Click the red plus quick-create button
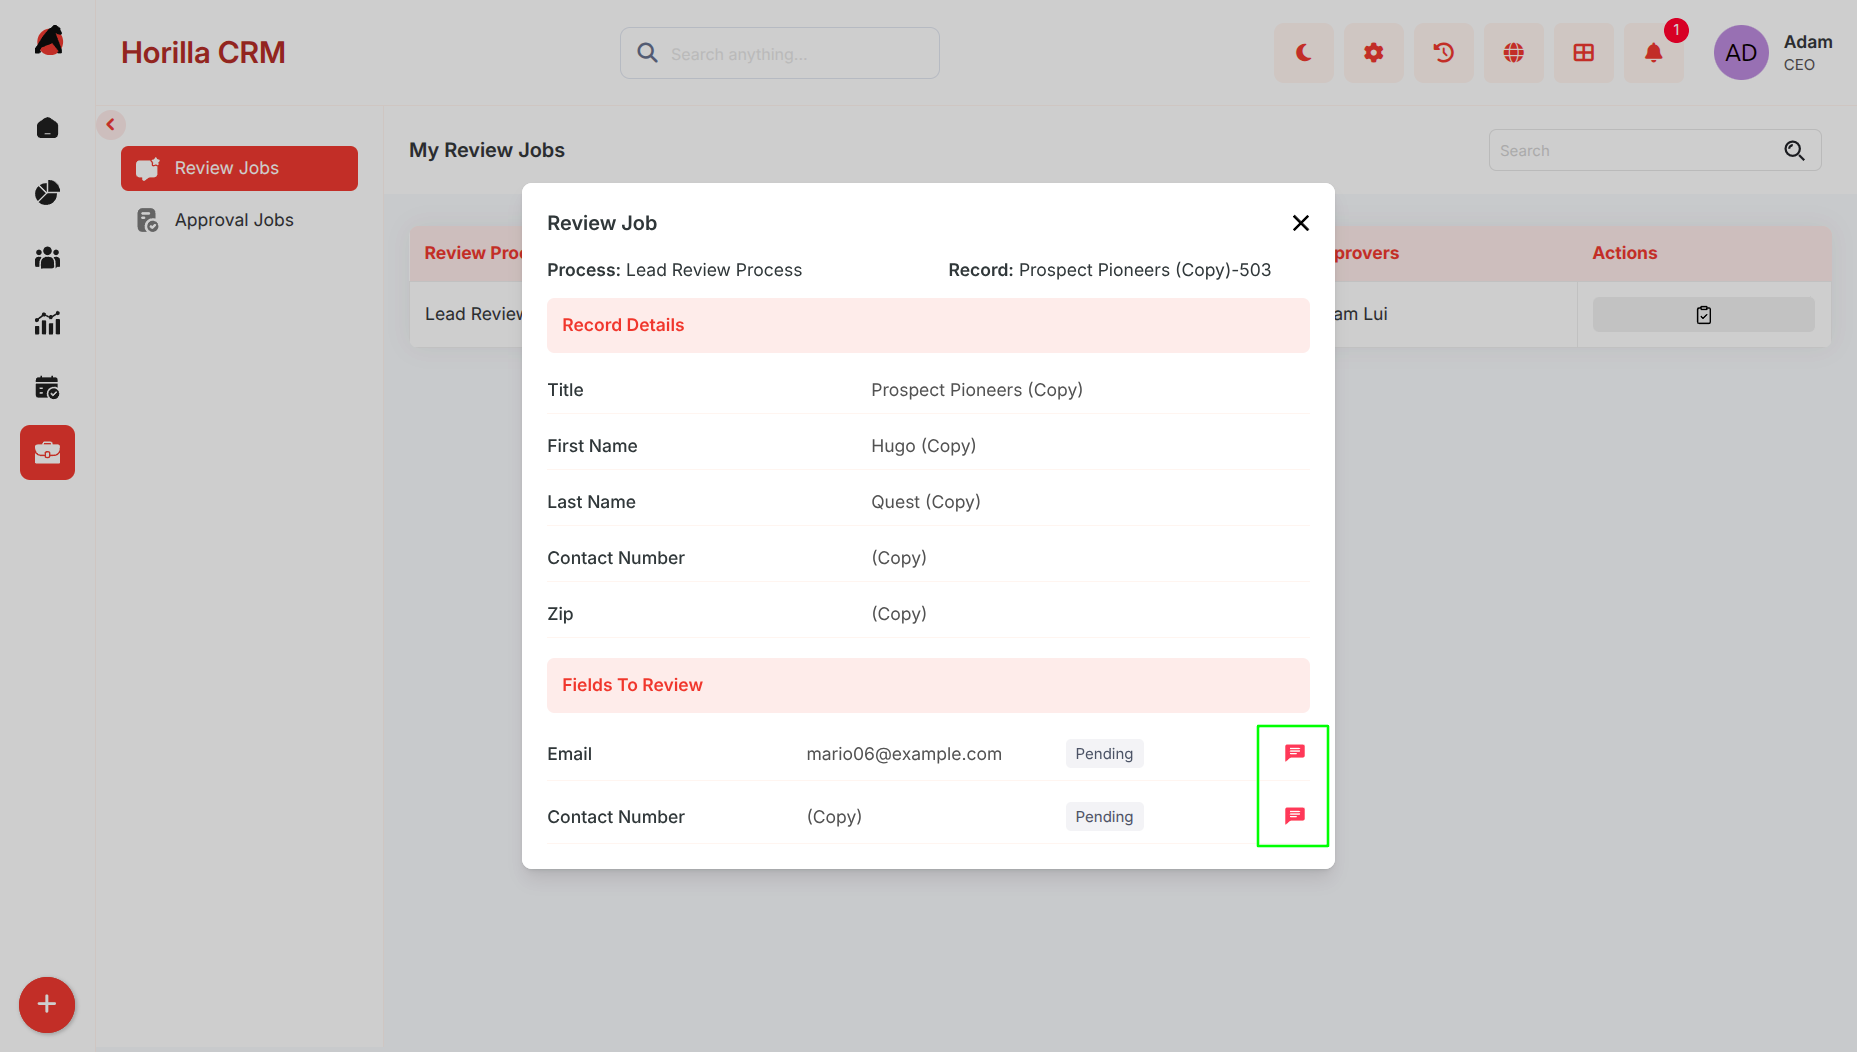Image resolution: width=1857 pixels, height=1052 pixels. coord(47,1004)
